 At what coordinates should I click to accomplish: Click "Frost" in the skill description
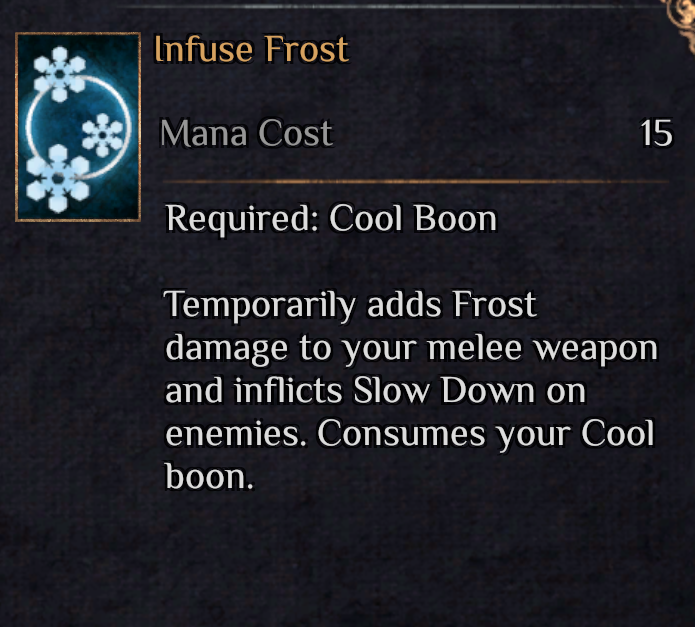[x=495, y=305]
